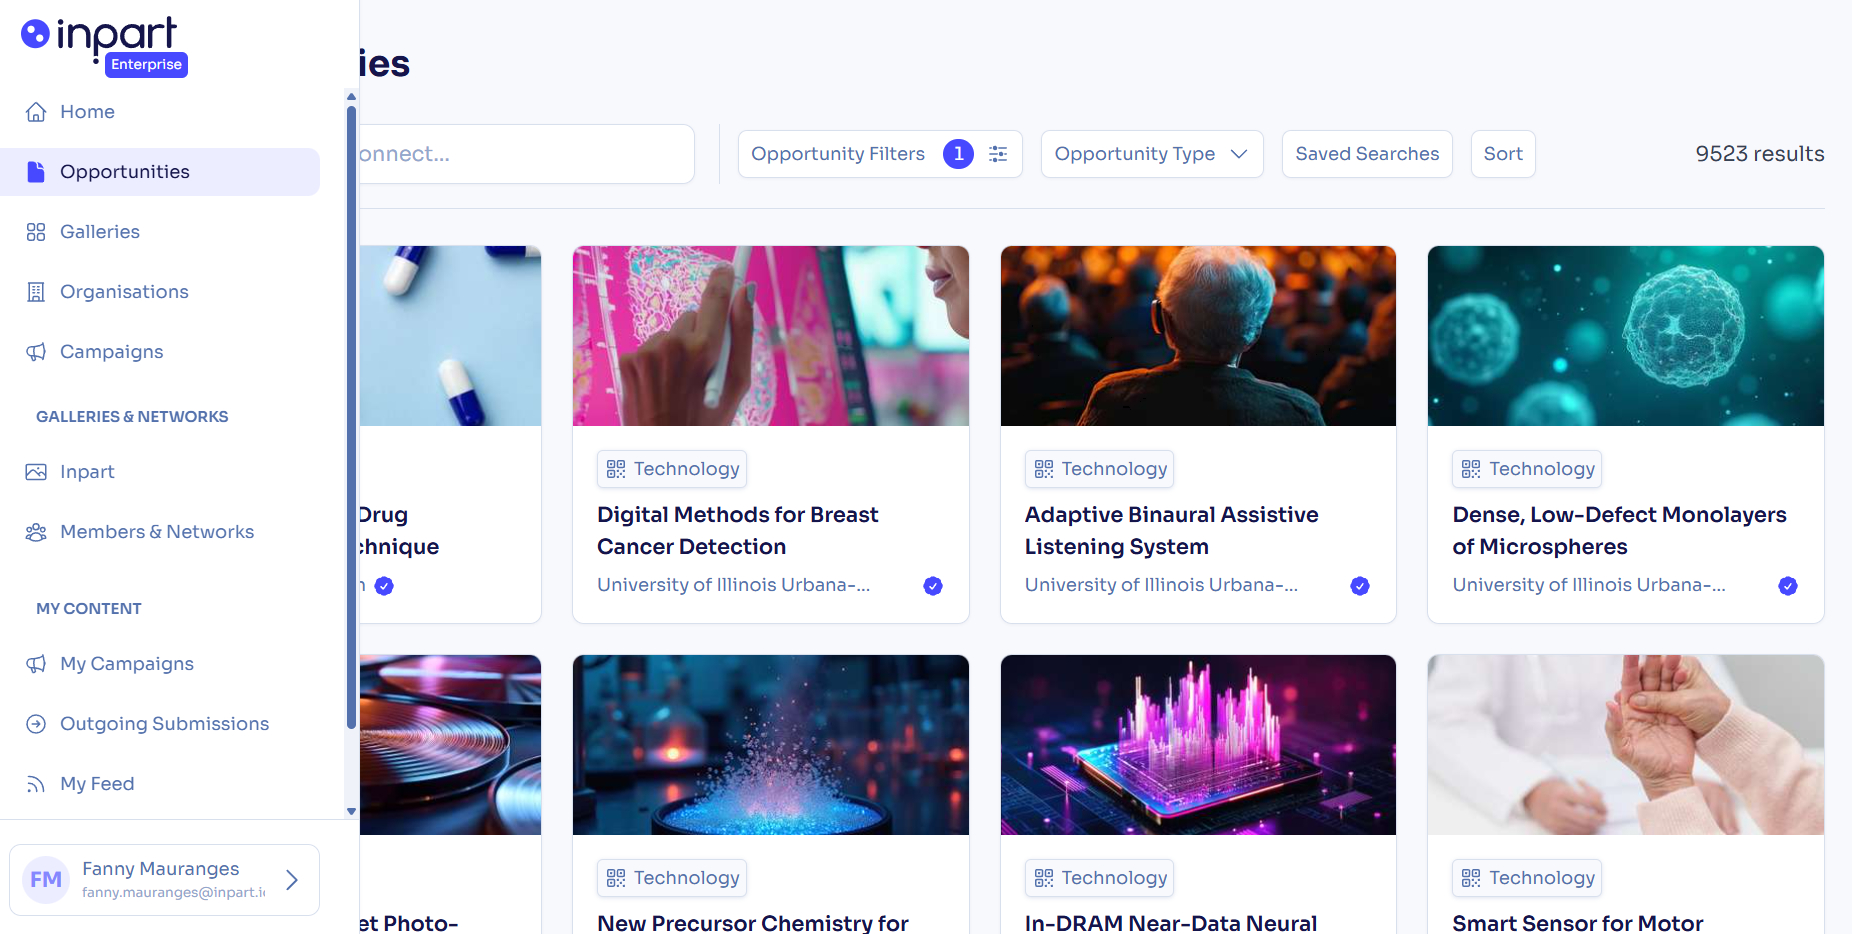Image resolution: width=1852 pixels, height=934 pixels.
Task: Click the Members & Networks people icon
Action: (x=36, y=532)
